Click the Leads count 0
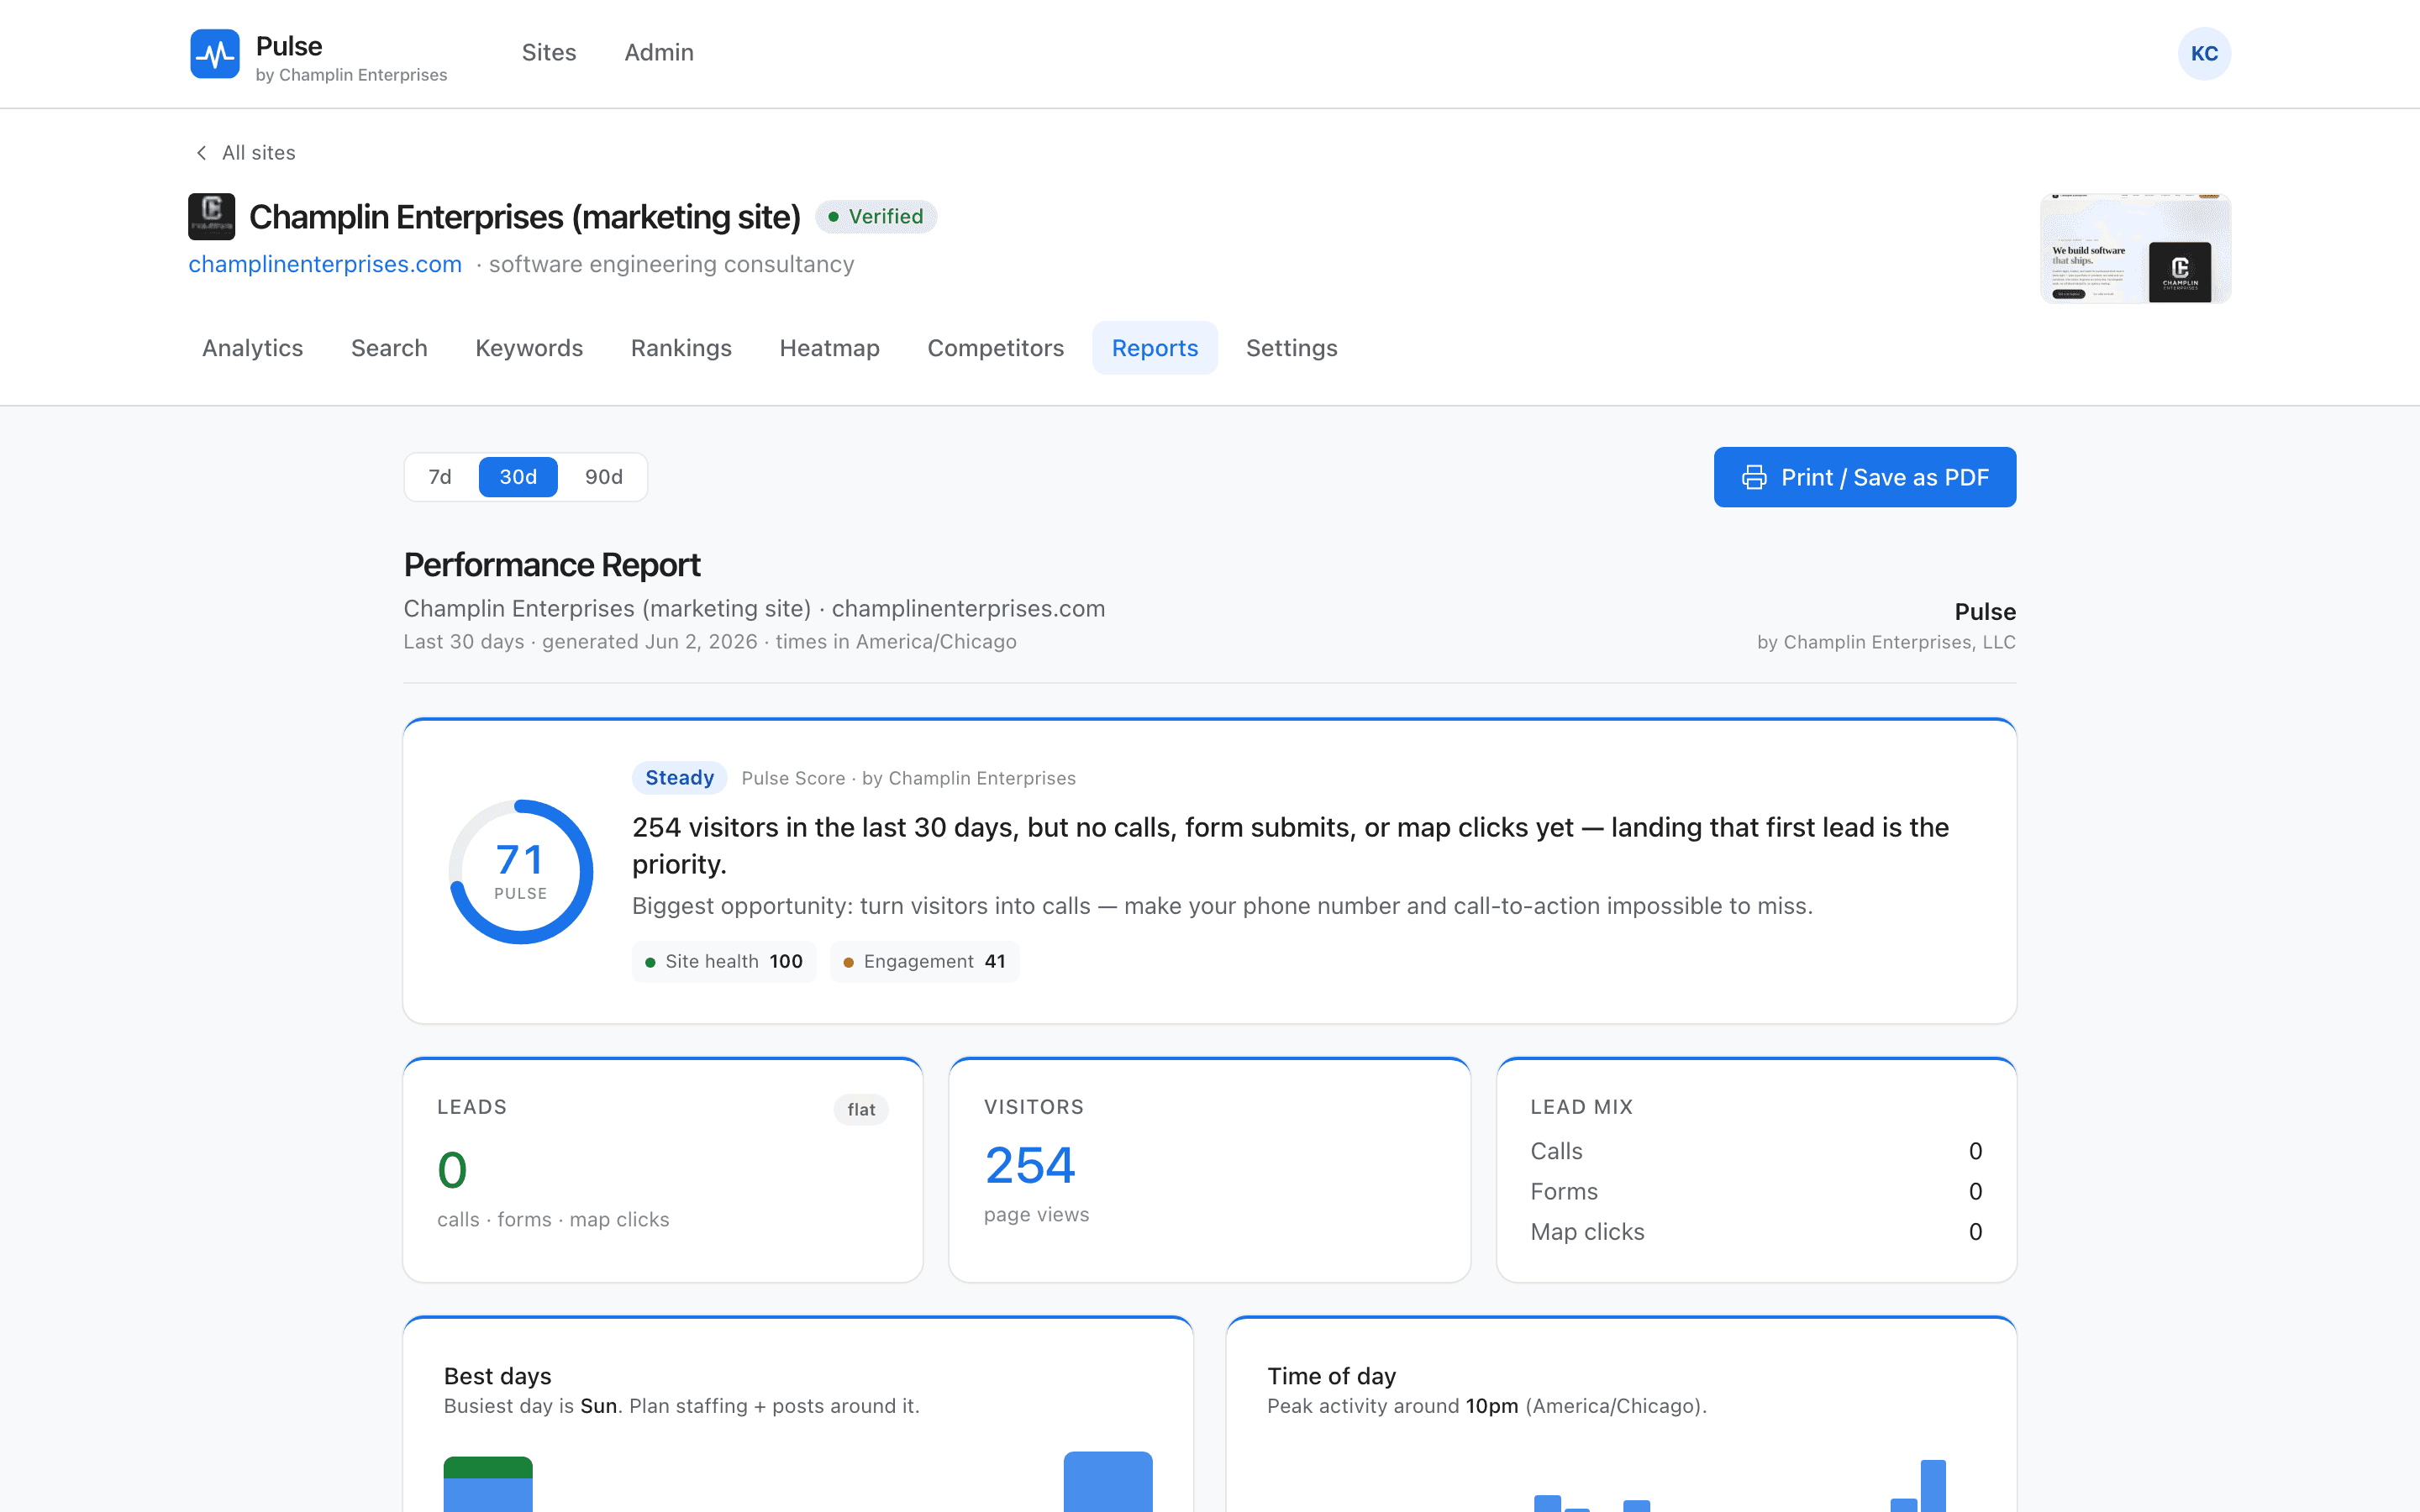Viewport: 2420px width, 1512px height. [x=452, y=1170]
